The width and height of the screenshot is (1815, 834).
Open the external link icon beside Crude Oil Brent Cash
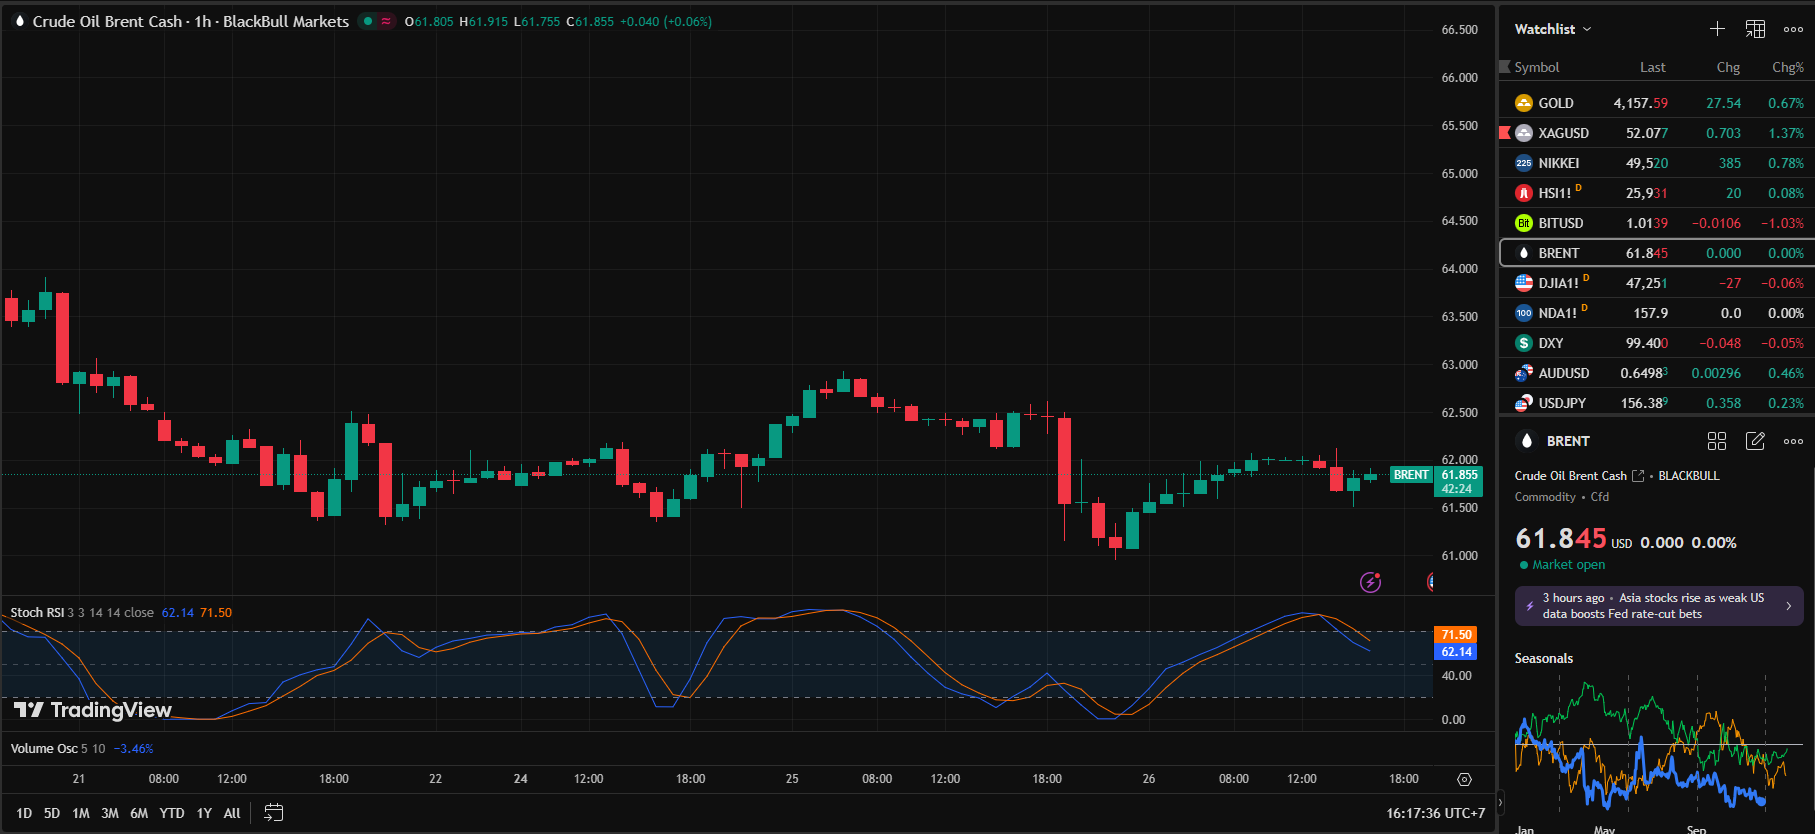pyautogui.click(x=1637, y=476)
